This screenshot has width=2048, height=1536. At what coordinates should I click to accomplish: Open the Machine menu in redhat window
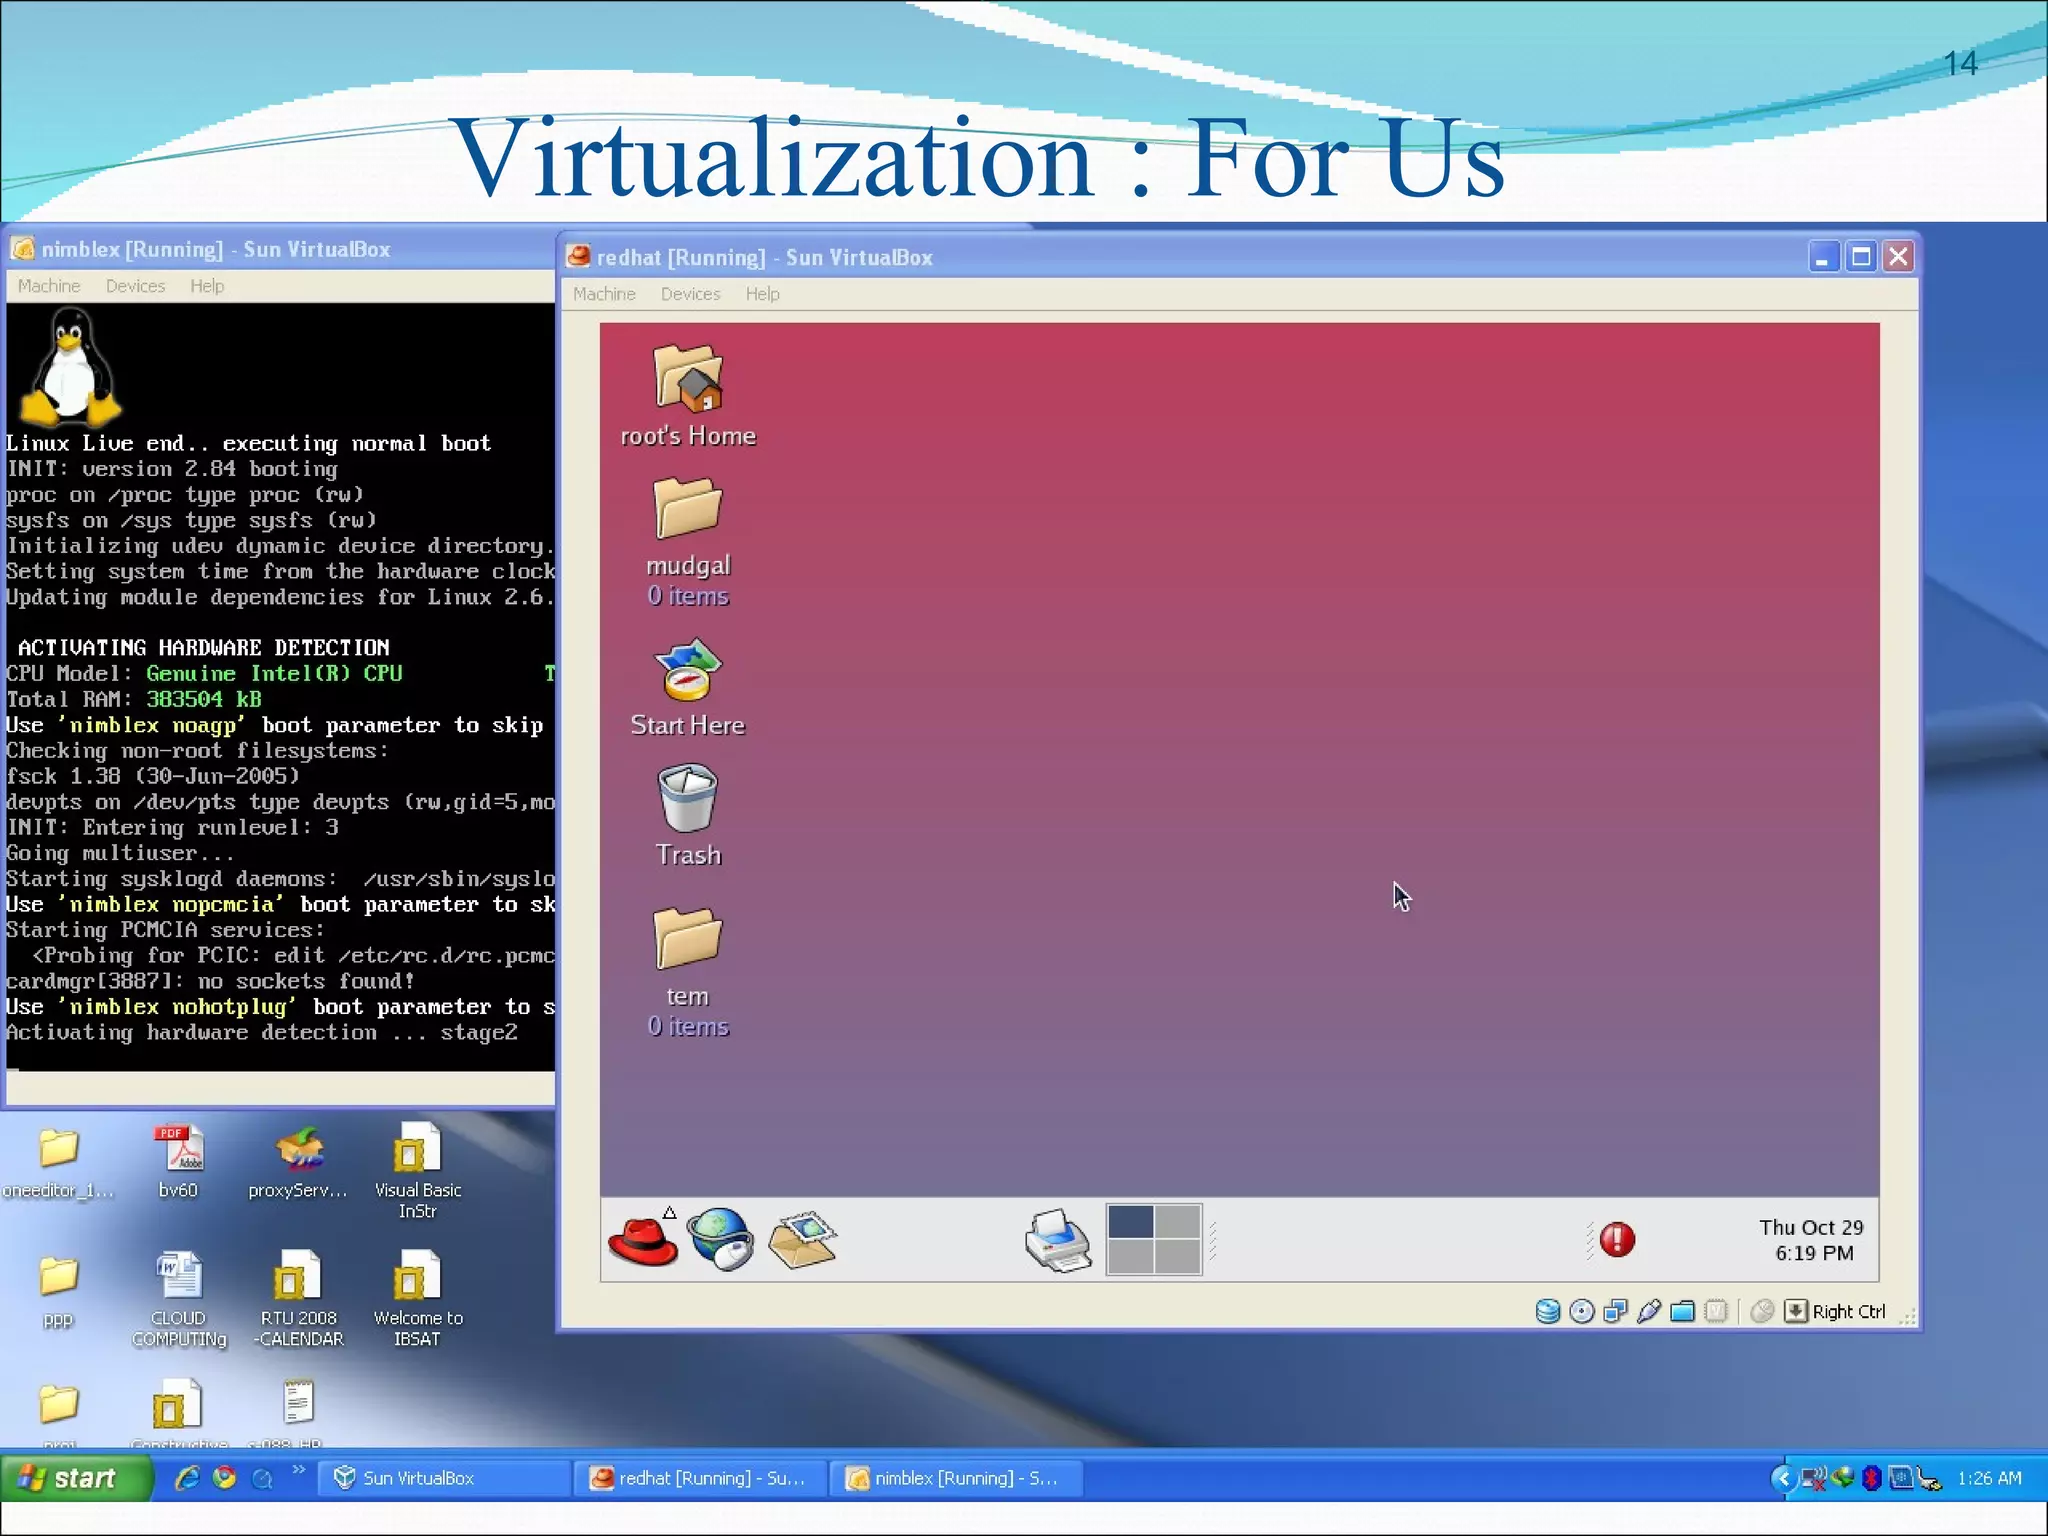point(604,294)
